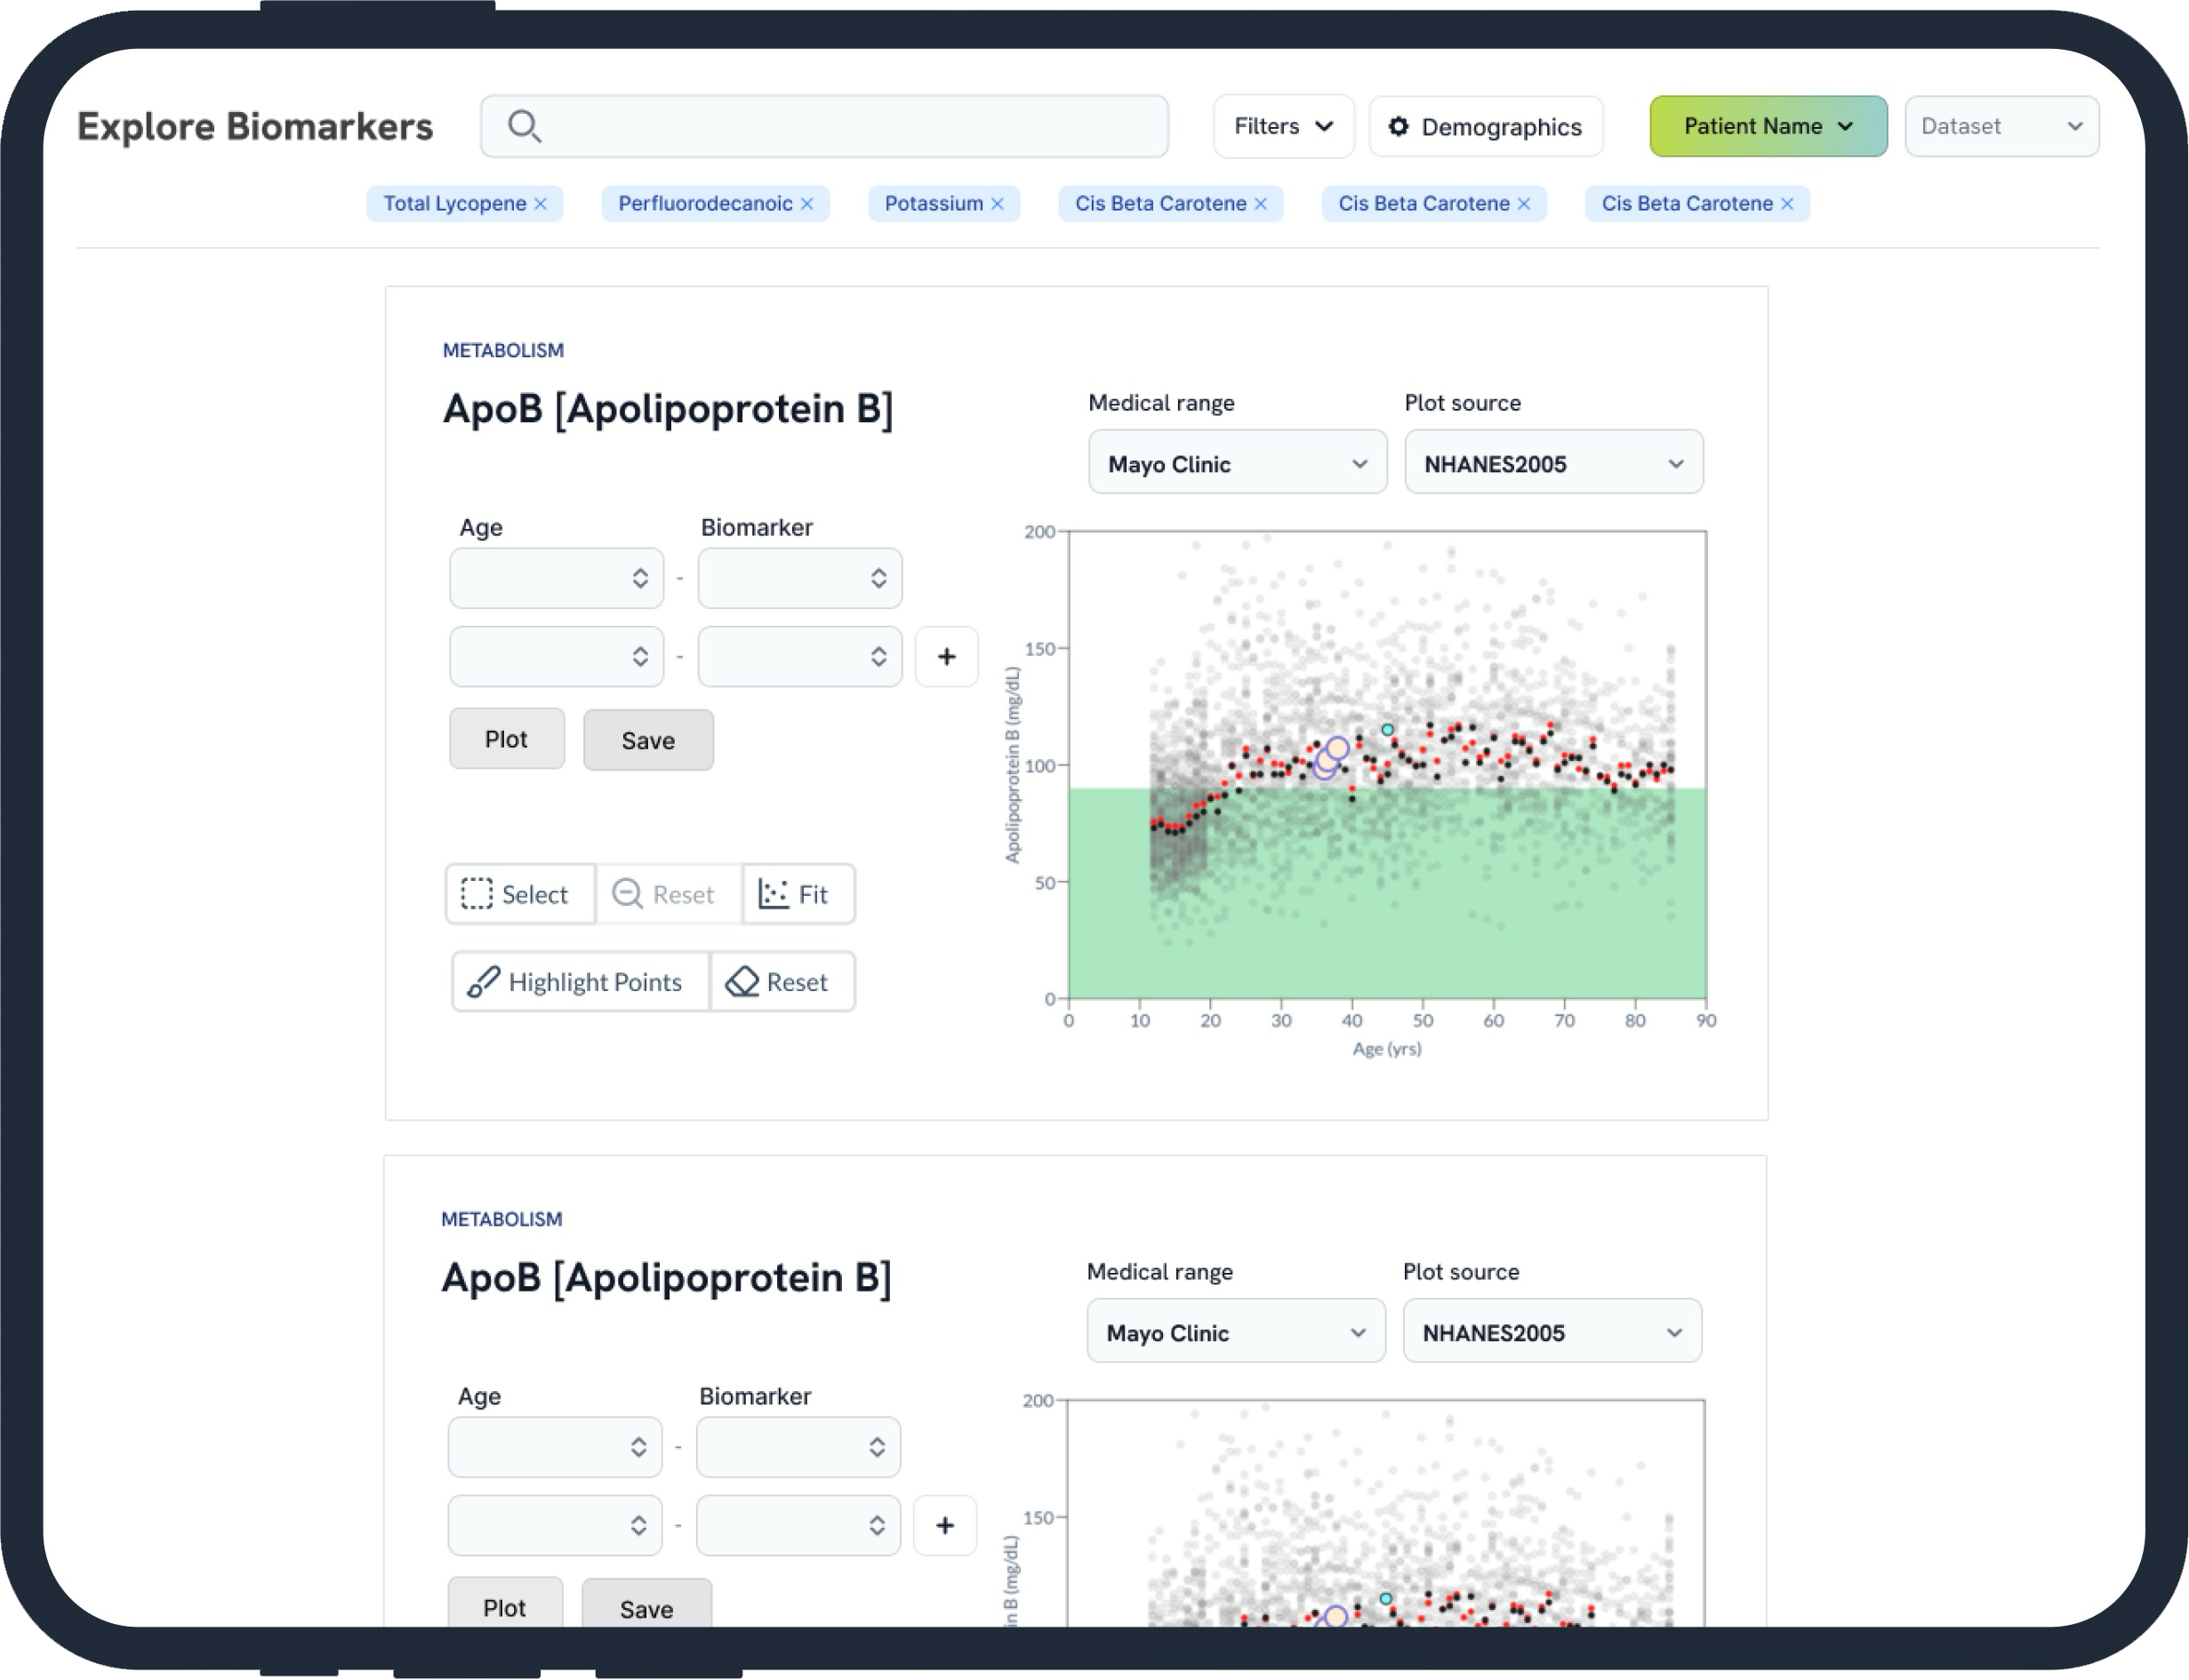This screenshot has height=1680, width=2189.
Task: Click the plus button in second ApoB card
Action: click(x=944, y=1526)
